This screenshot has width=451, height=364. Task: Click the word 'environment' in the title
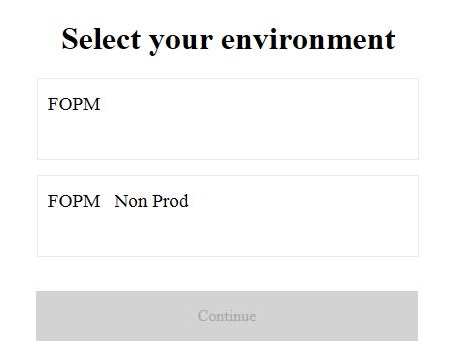pos(308,40)
